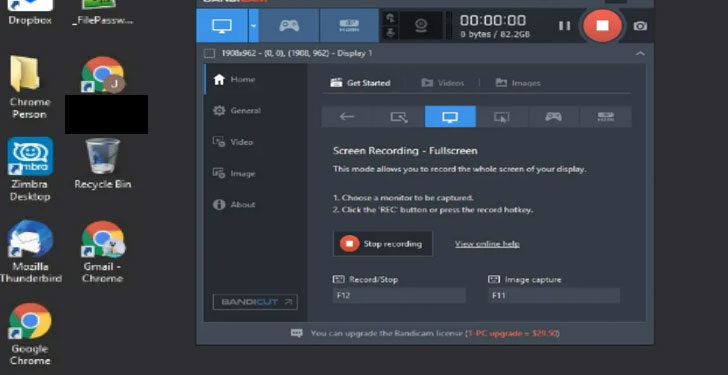
Task: Click the Screen Recording - Fullscreen heading
Action: pos(405,151)
